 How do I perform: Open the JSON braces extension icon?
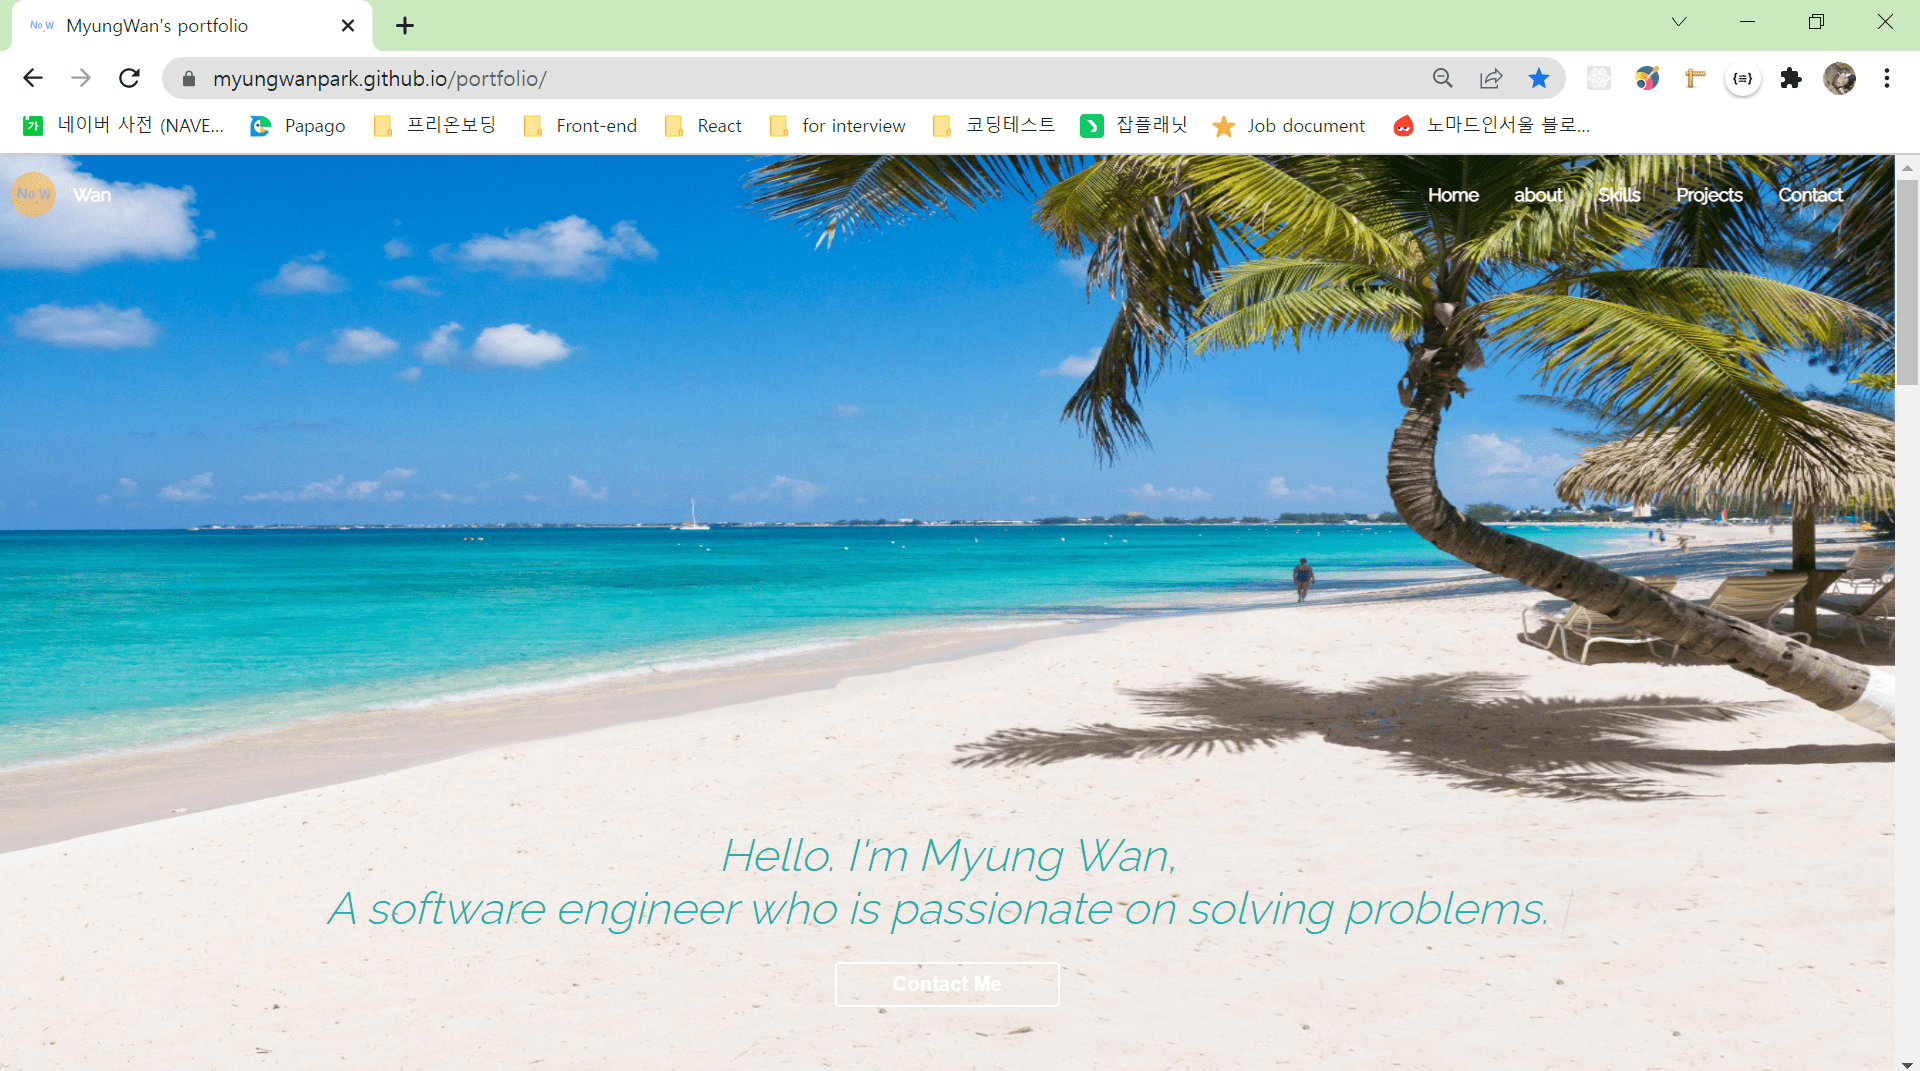(1743, 78)
